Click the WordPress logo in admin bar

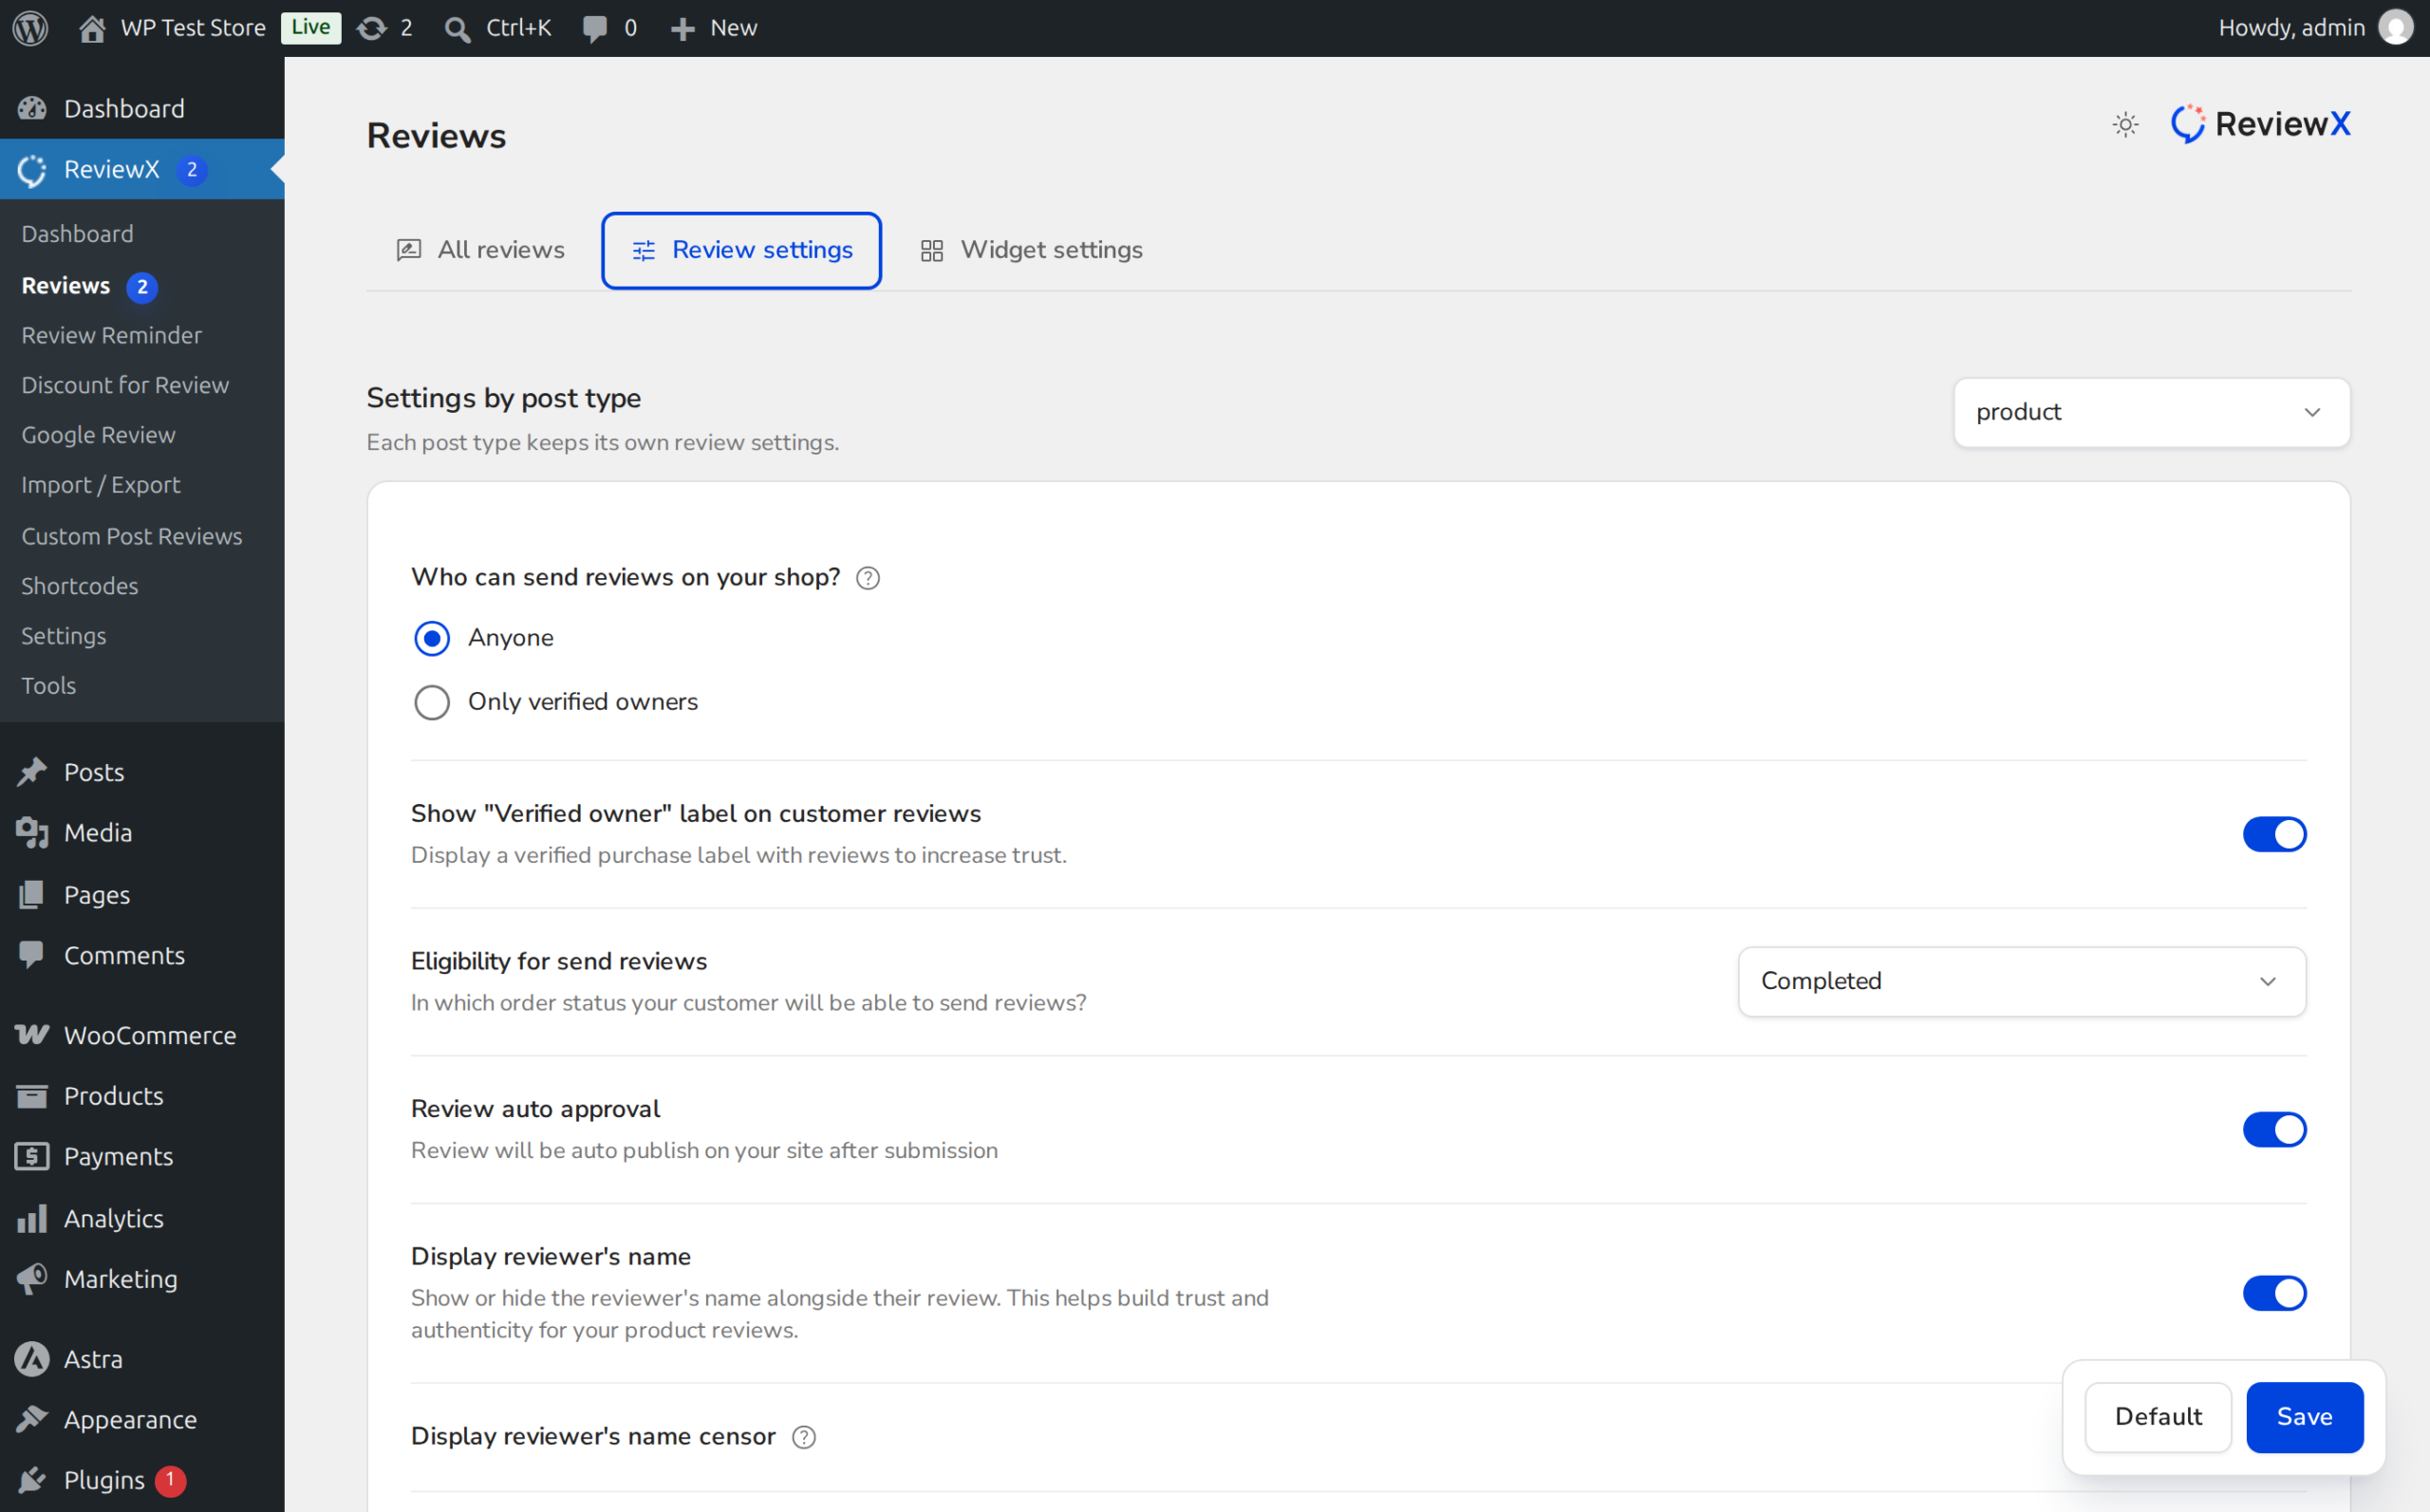30,28
